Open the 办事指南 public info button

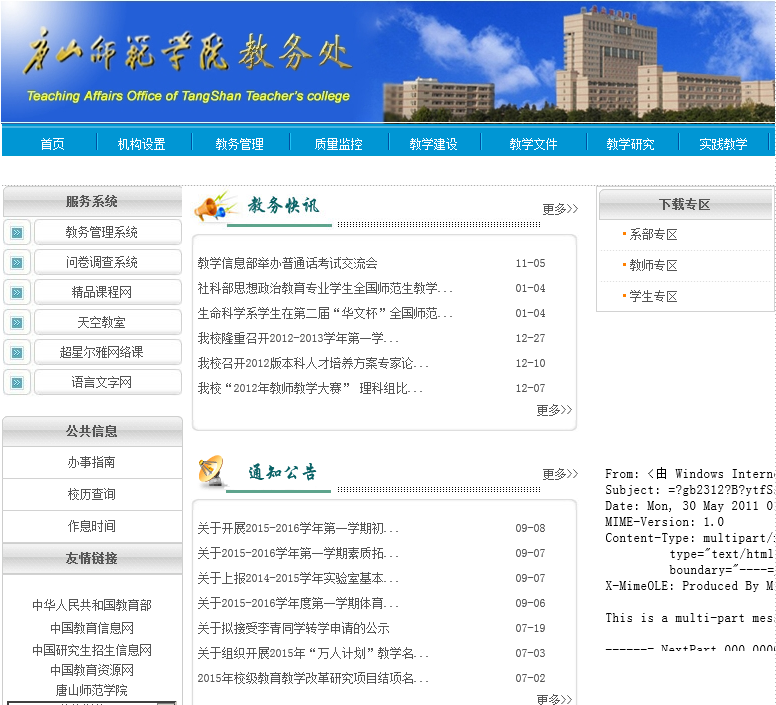92,463
